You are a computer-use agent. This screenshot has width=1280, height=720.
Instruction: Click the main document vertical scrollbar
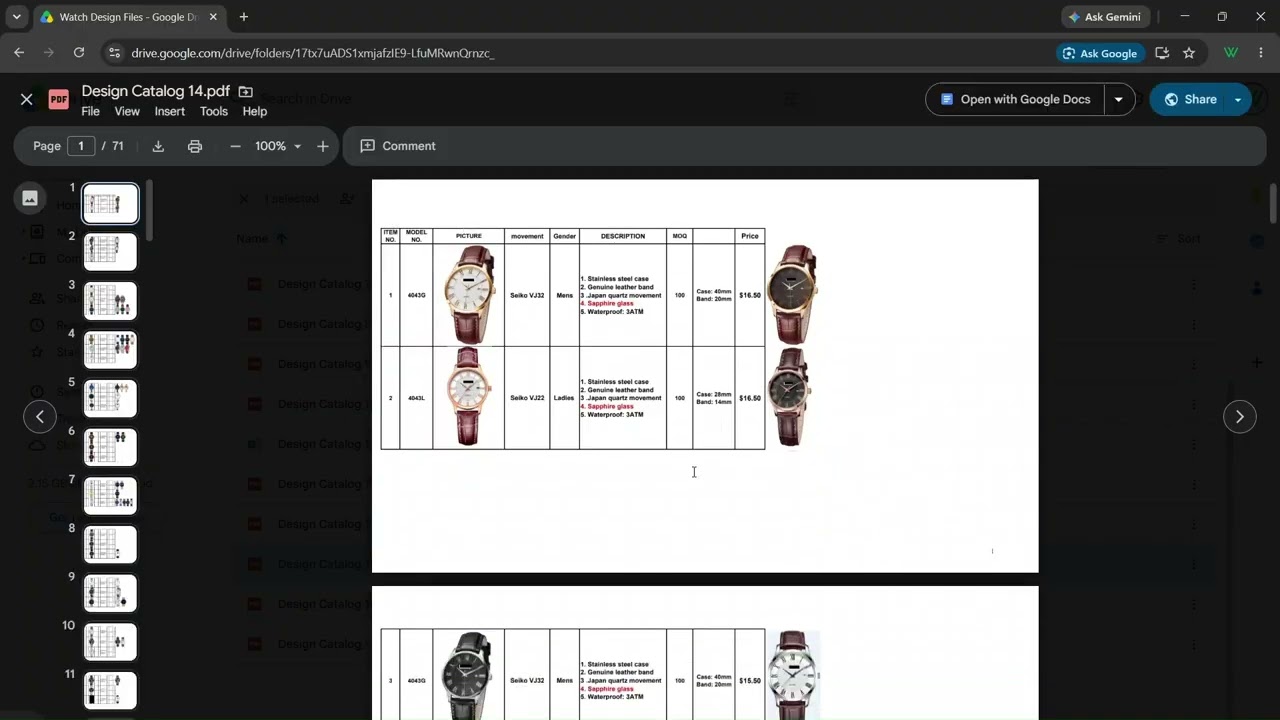click(1273, 204)
